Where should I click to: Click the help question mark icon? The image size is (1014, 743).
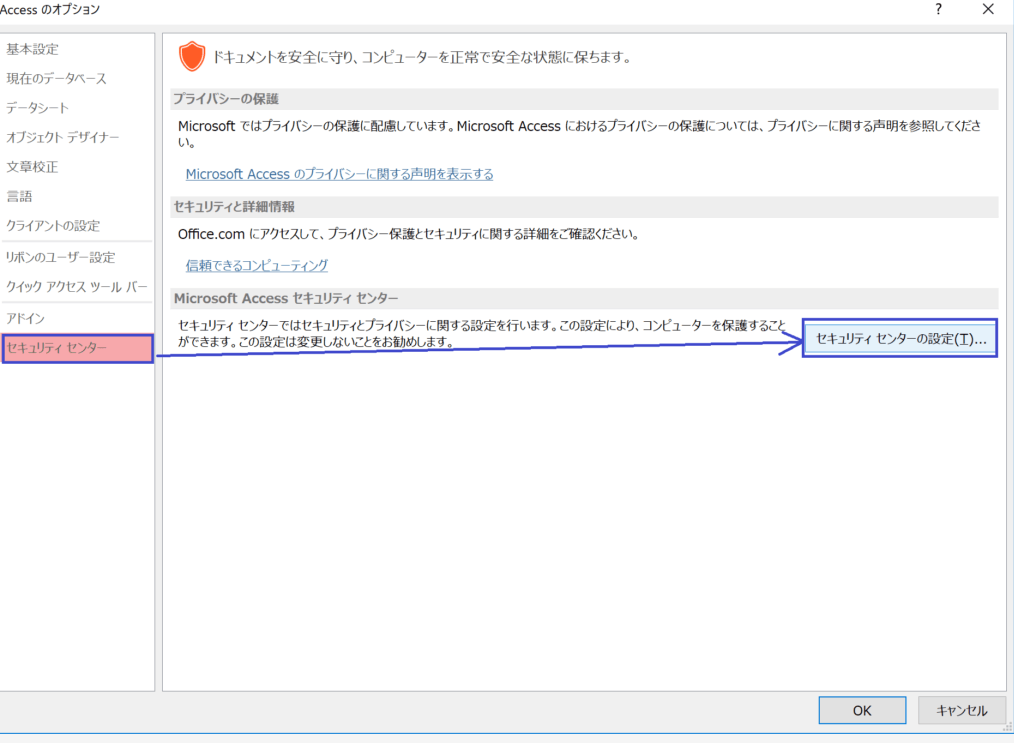pyautogui.click(x=938, y=10)
